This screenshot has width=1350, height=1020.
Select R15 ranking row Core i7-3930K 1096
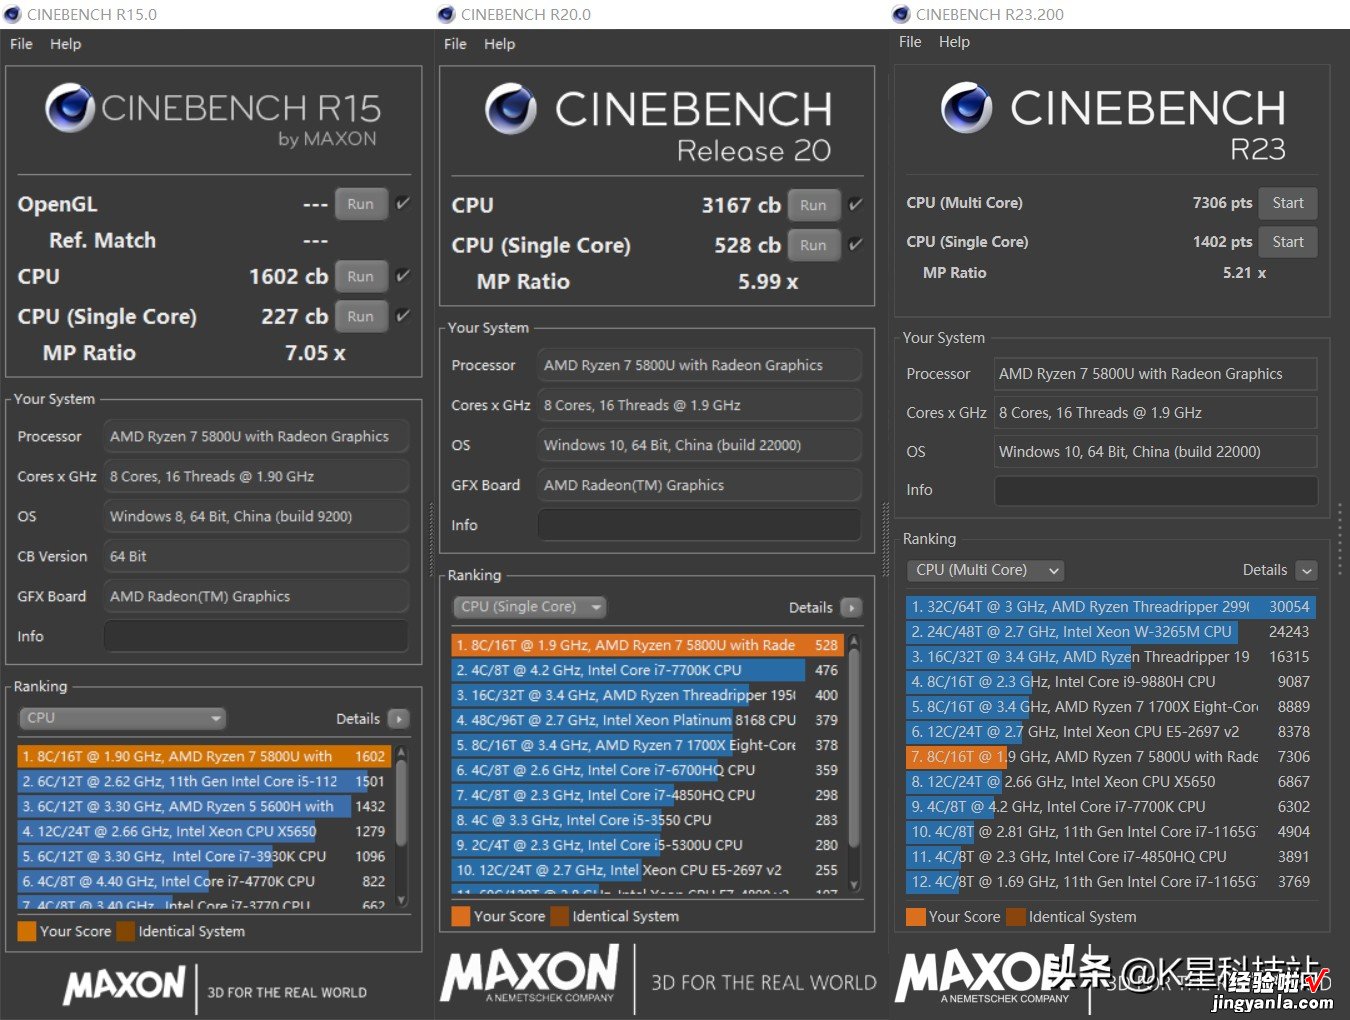pyautogui.click(x=204, y=857)
